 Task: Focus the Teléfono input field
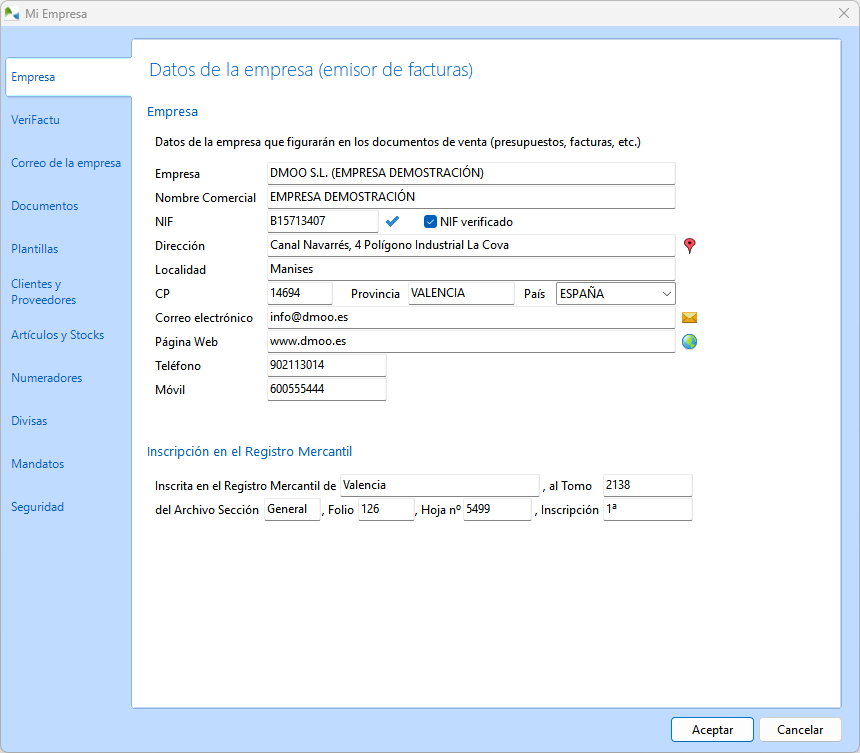click(x=326, y=366)
